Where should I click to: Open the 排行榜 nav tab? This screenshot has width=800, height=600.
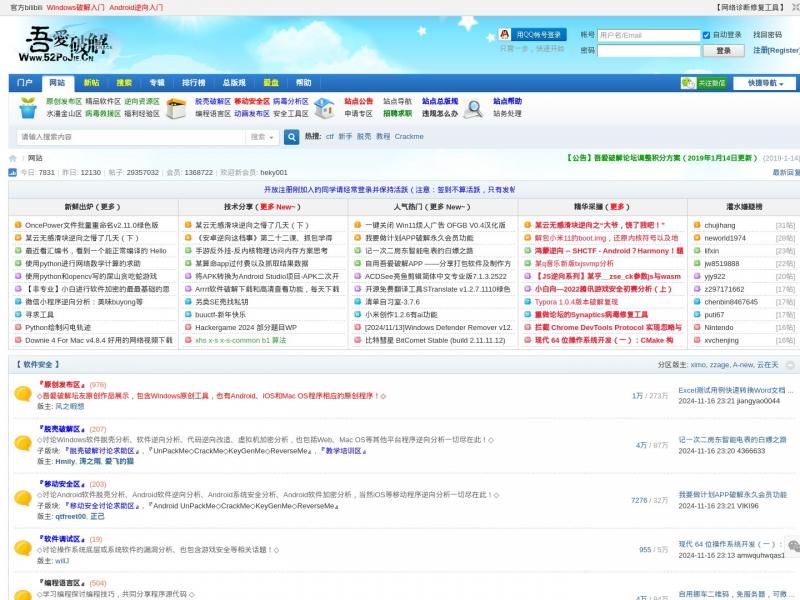click(193, 83)
